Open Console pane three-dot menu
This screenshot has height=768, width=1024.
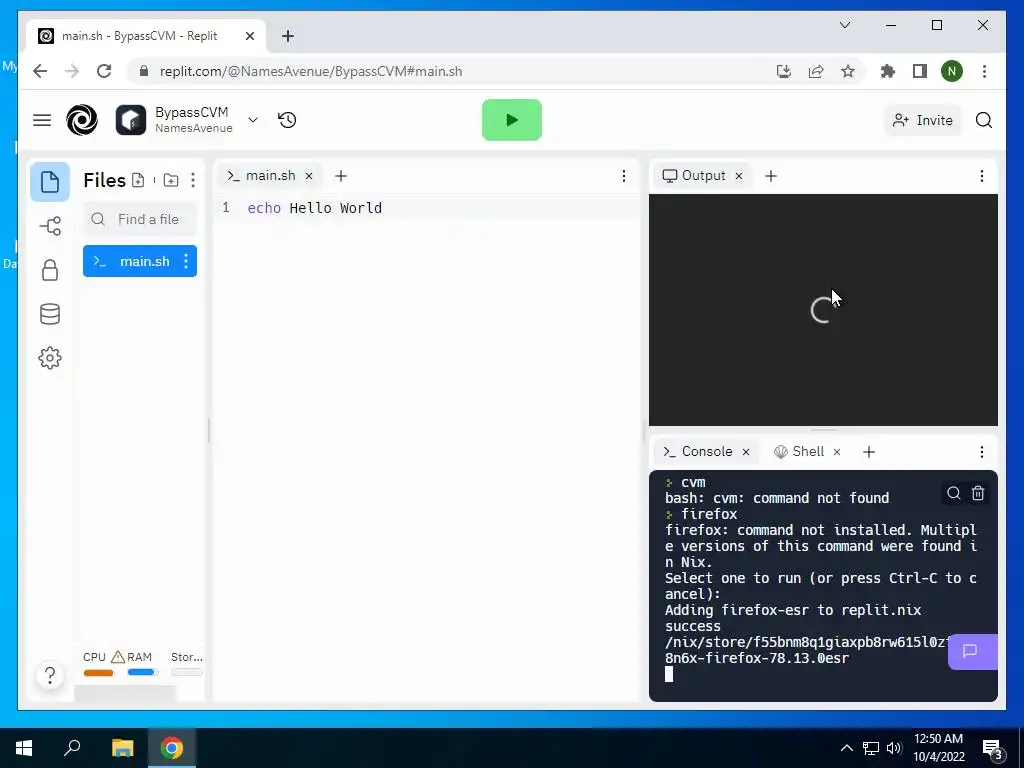point(982,452)
